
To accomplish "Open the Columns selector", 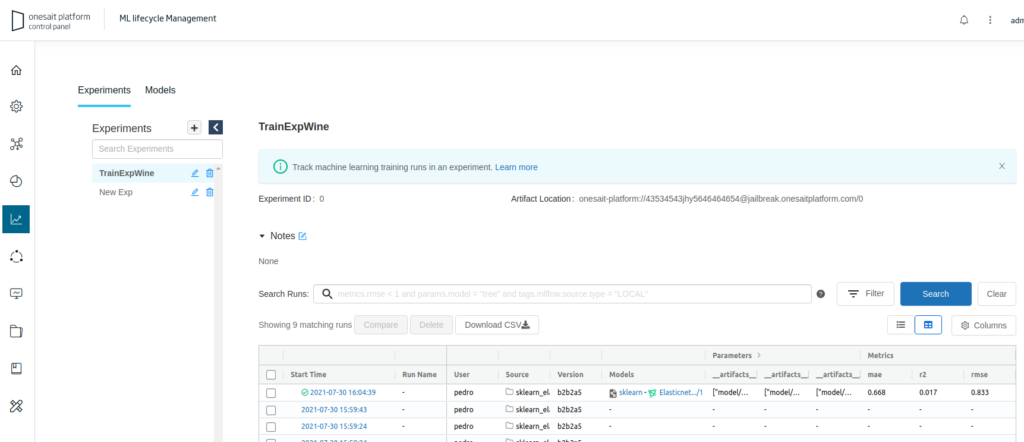I will [x=984, y=325].
